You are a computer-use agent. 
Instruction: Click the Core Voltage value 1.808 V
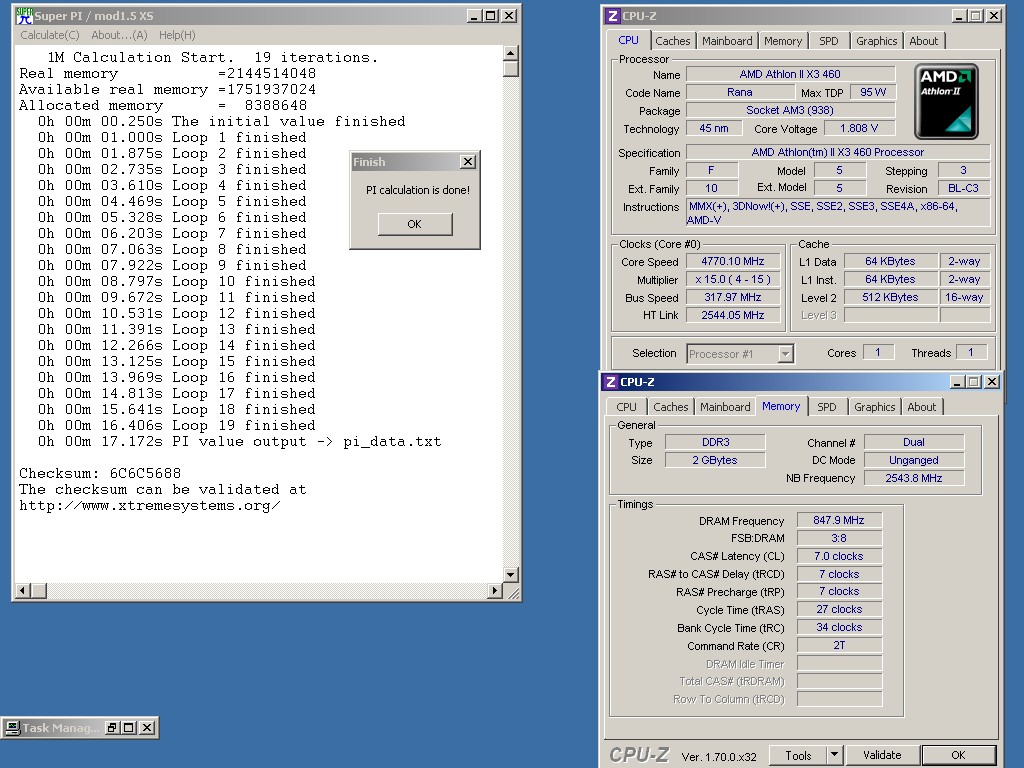pos(859,129)
